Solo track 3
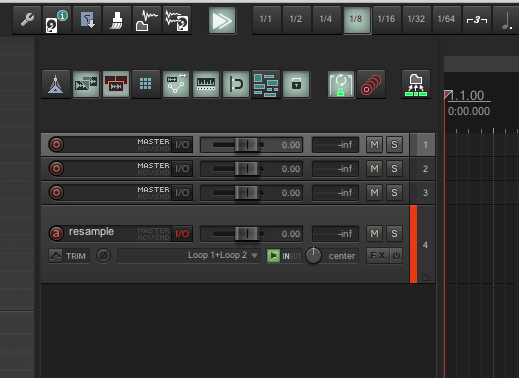This screenshot has height=378, width=519. tap(394, 193)
